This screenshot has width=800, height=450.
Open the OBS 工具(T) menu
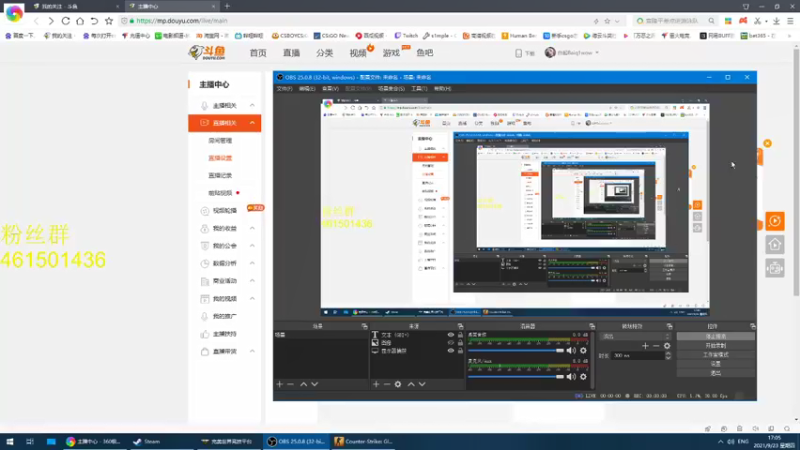[x=419, y=88]
